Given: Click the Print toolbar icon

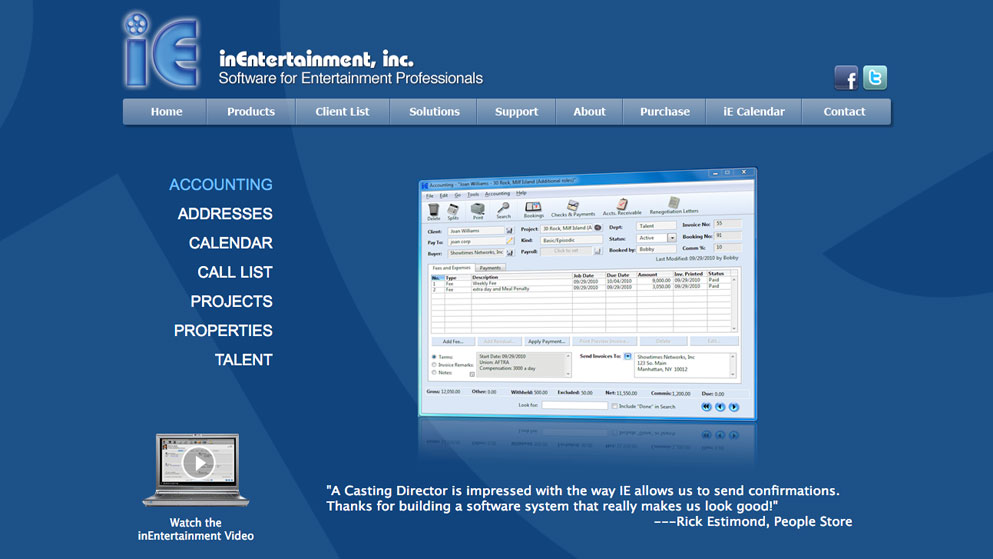Looking at the screenshot, I should pyautogui.click(x=478, y=210).
